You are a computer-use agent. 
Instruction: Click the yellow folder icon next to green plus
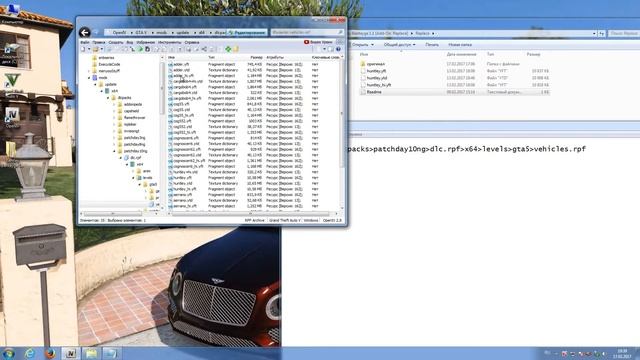[236, 49]
